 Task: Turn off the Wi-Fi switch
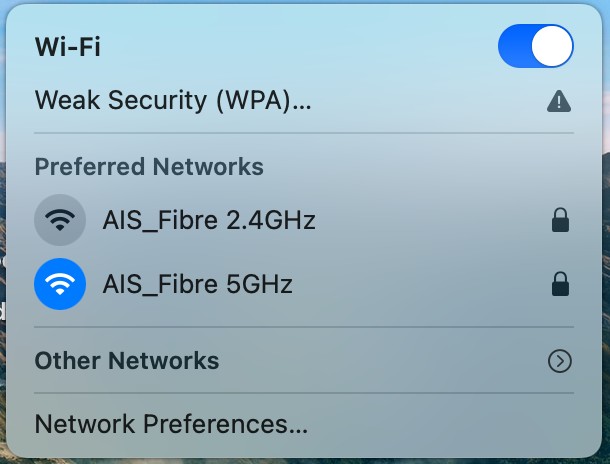coord(535,46)
